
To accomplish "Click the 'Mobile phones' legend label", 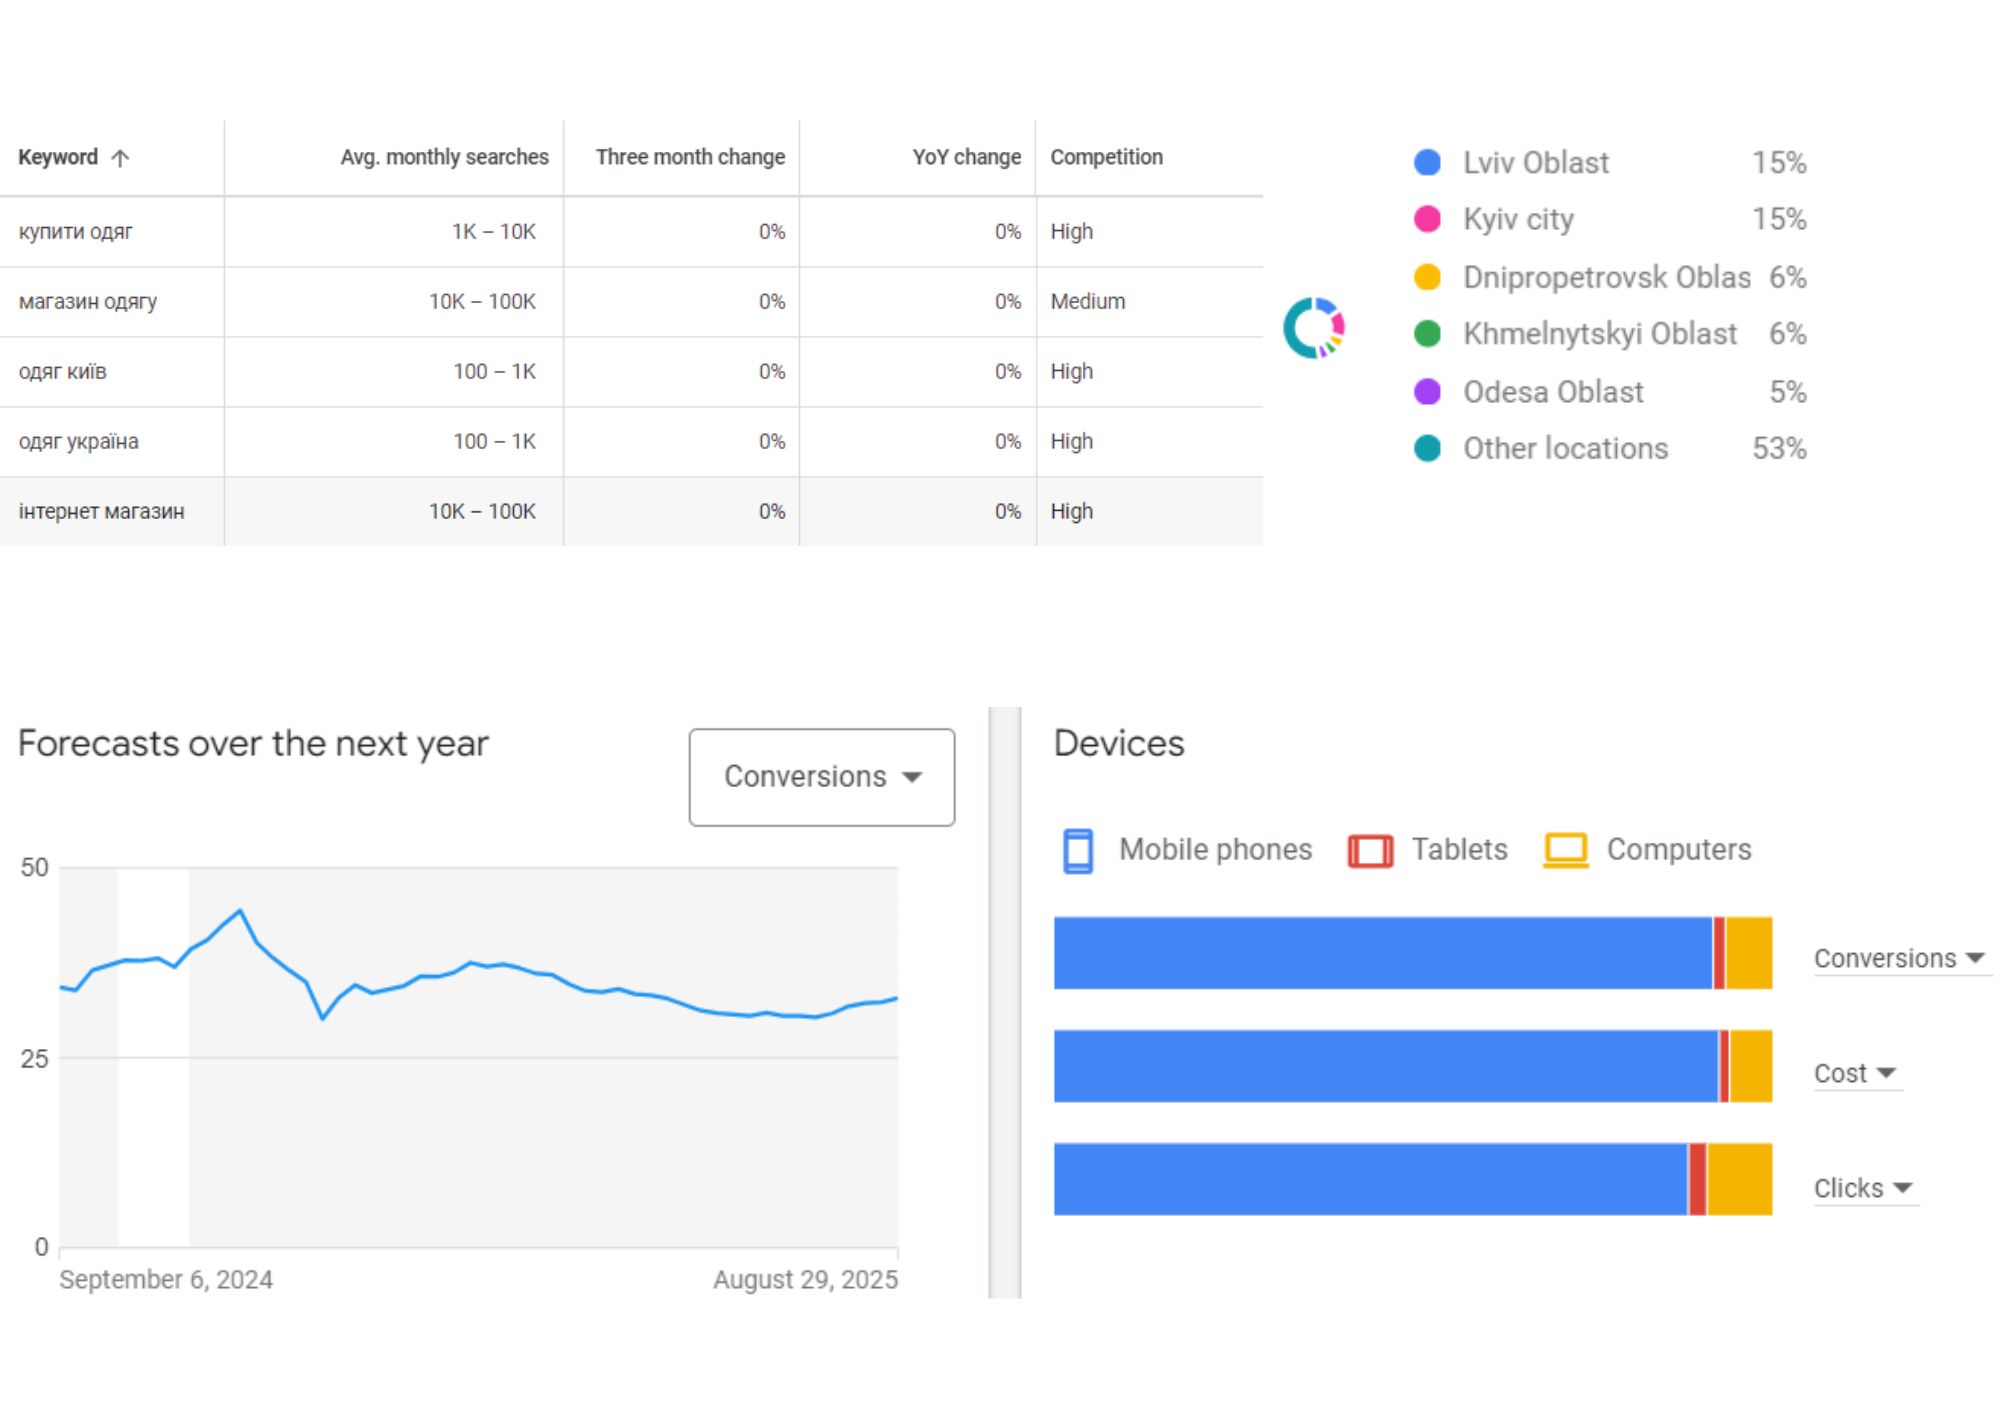I will [1215, 850].
